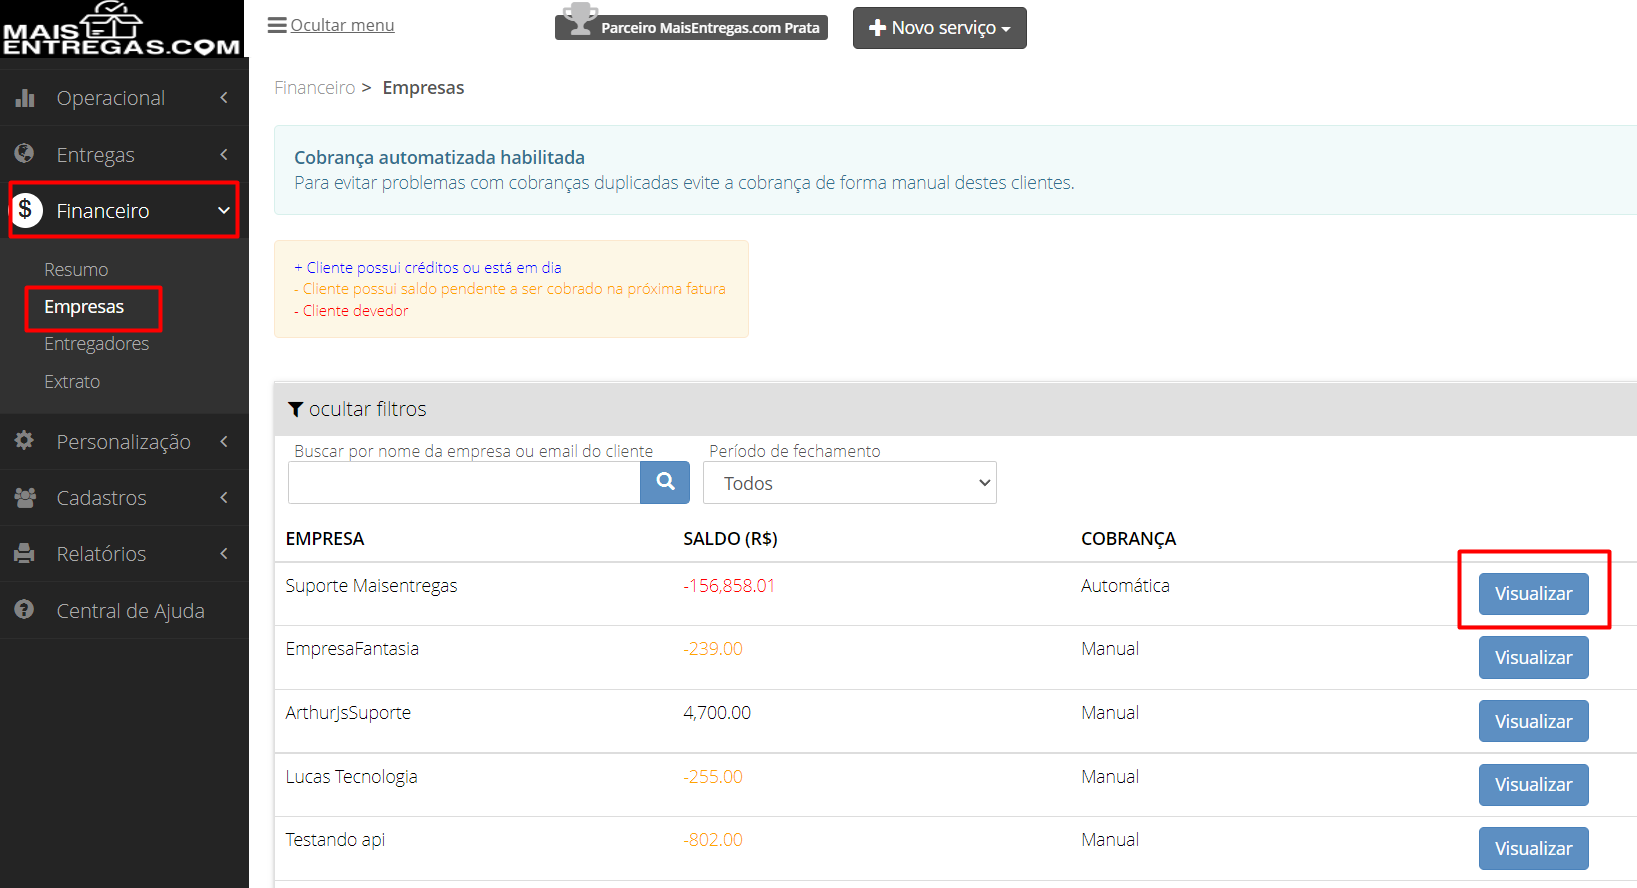Click the 4,700.00 balance value
1637x888 pixels.
[717, 713]
